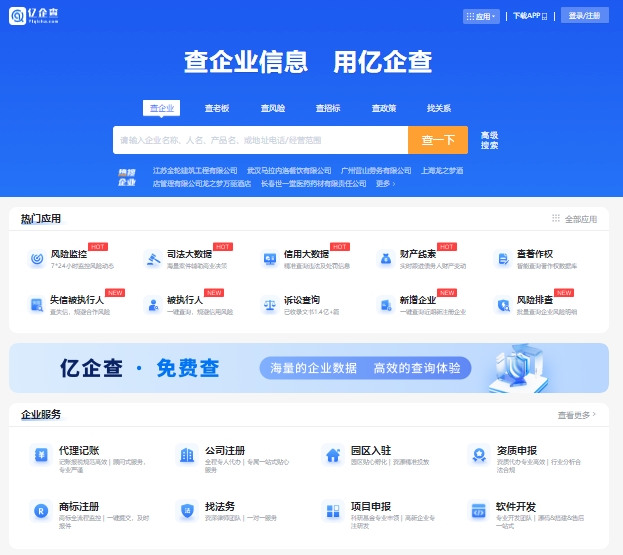Select the 找法务 shield icon
623x555 pixels.
click(187, 511)
